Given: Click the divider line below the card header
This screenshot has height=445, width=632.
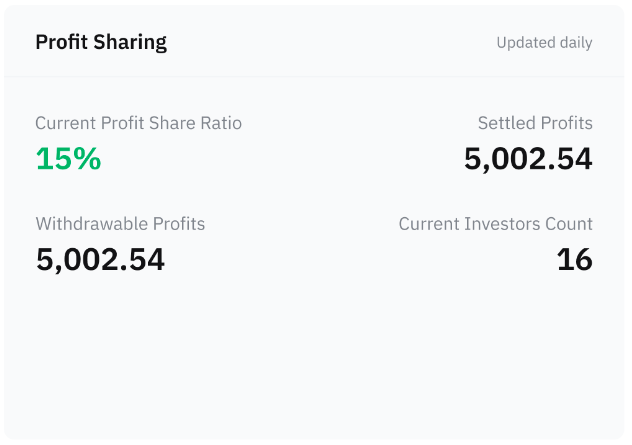Looking at the screenshot, I should pos(316,77).
